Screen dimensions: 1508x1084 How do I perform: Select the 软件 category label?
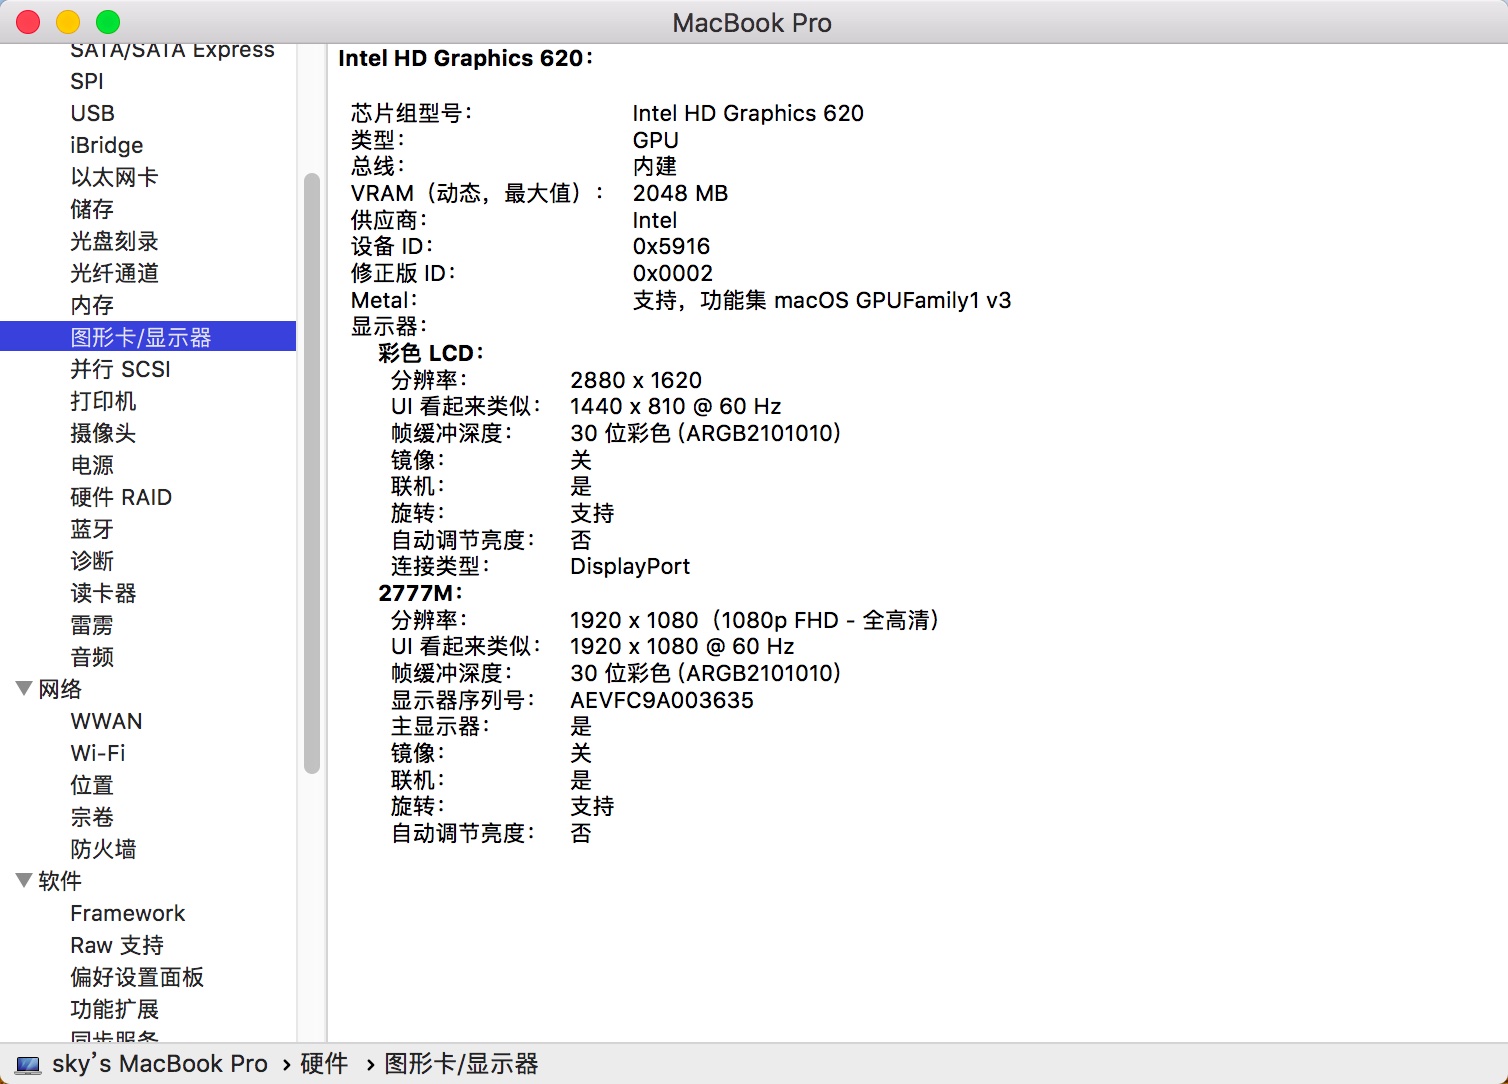[x=60, y=881]
